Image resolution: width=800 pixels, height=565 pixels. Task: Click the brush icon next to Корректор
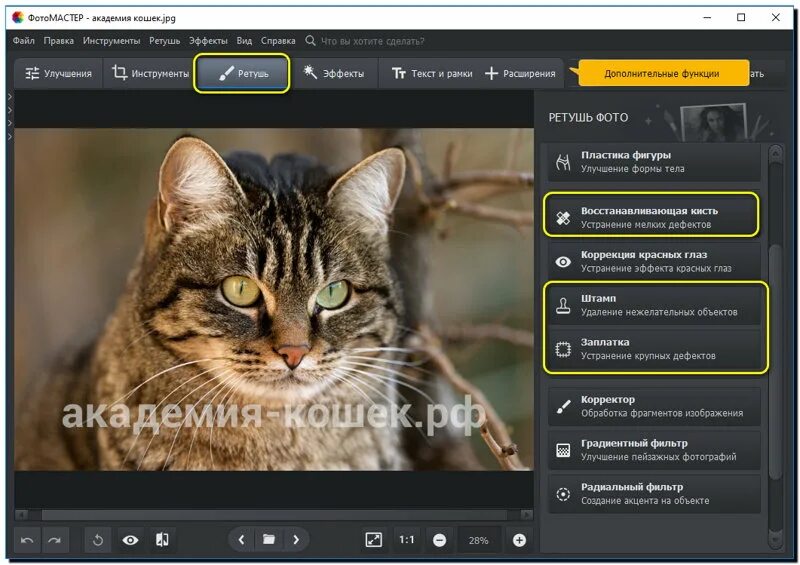563,407
